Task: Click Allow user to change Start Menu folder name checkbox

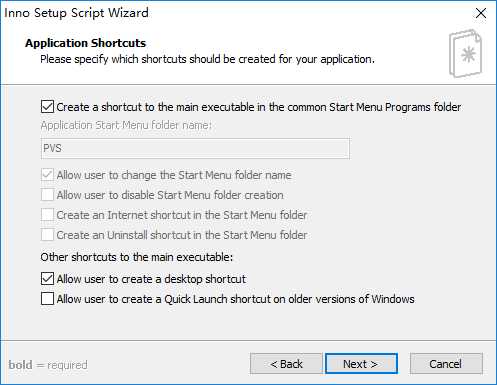Action: pyautogui.click(x=47, y=175)
